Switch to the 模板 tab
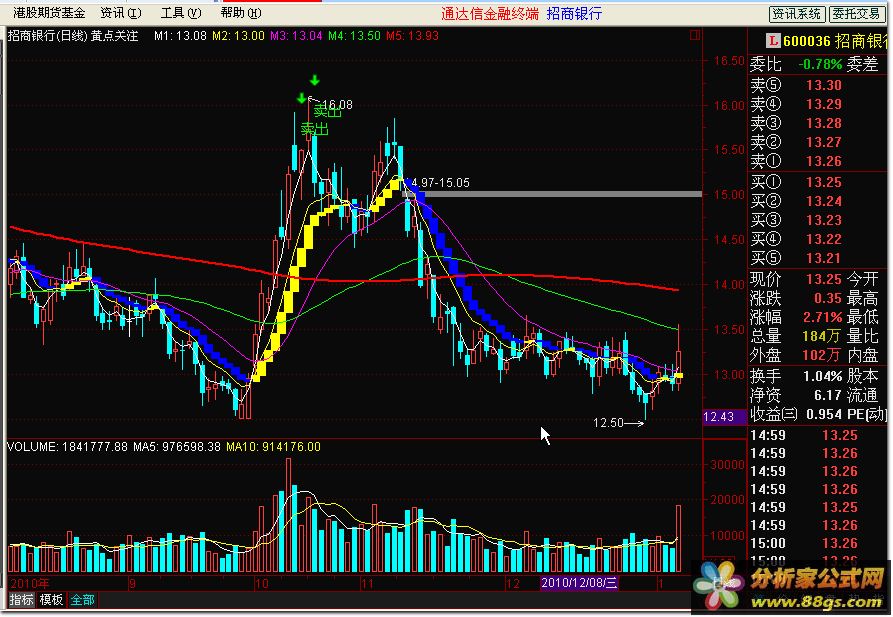This screenshot has height=617, width=893. (51, 599)
